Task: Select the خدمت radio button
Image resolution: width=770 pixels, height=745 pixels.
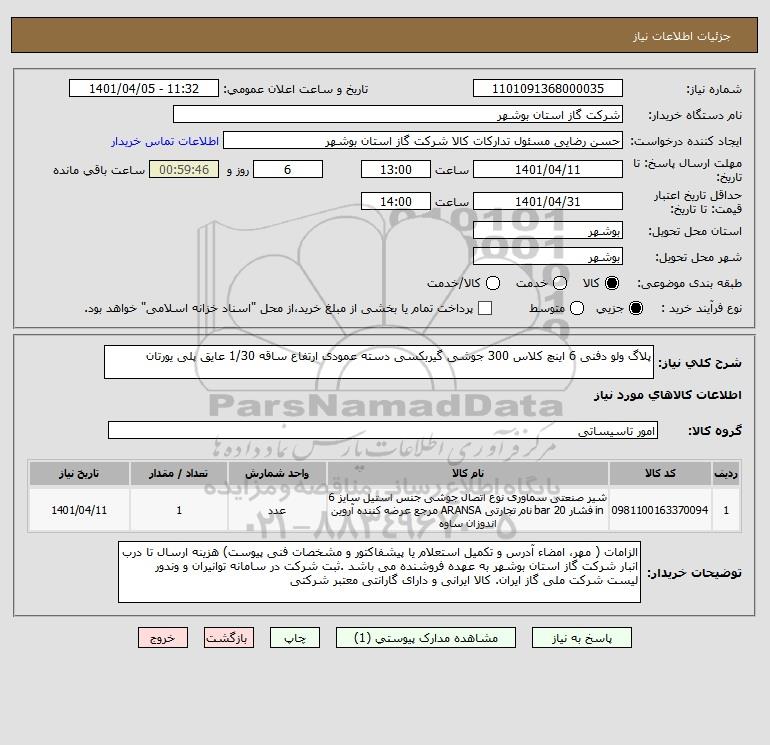Action: click(560, 283)
